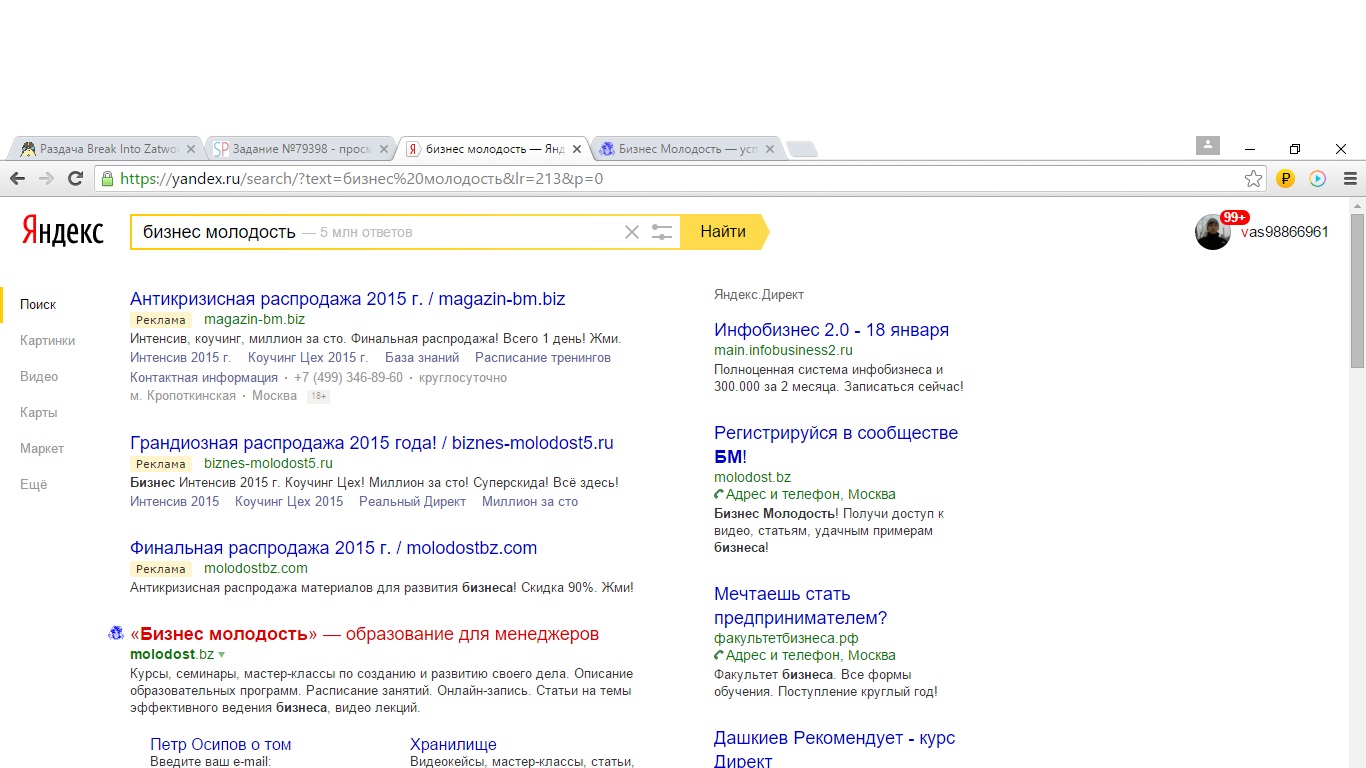Open «Бизнес молодость» — образование для менеджеров result
Image resolution: width=1366 pixels, height=768 pixels.
(365, 634)
